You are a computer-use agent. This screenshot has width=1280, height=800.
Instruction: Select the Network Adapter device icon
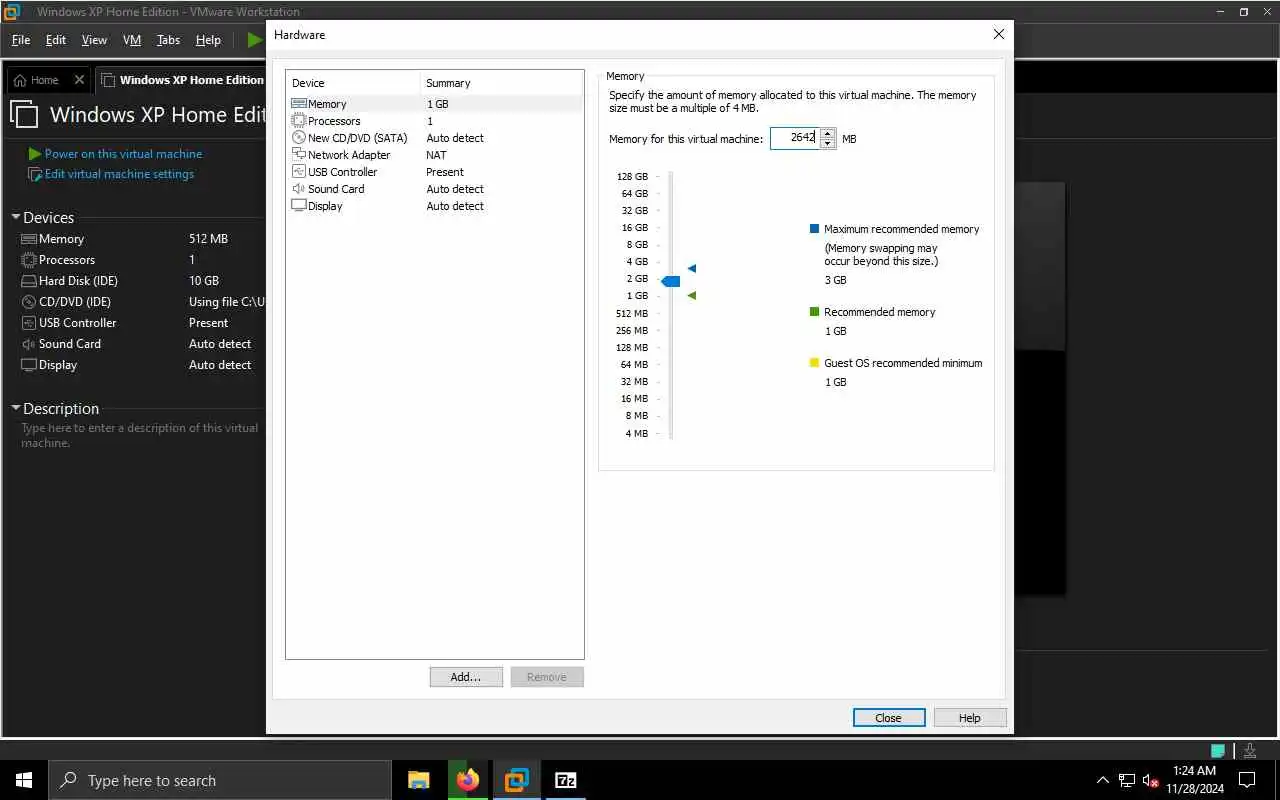point(299,155)
